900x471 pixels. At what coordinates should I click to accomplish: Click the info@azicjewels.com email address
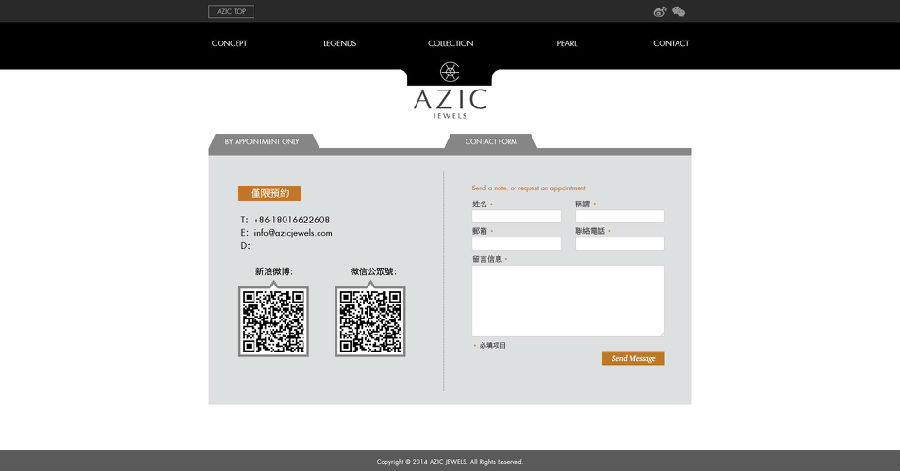click(x=293, y=233)
